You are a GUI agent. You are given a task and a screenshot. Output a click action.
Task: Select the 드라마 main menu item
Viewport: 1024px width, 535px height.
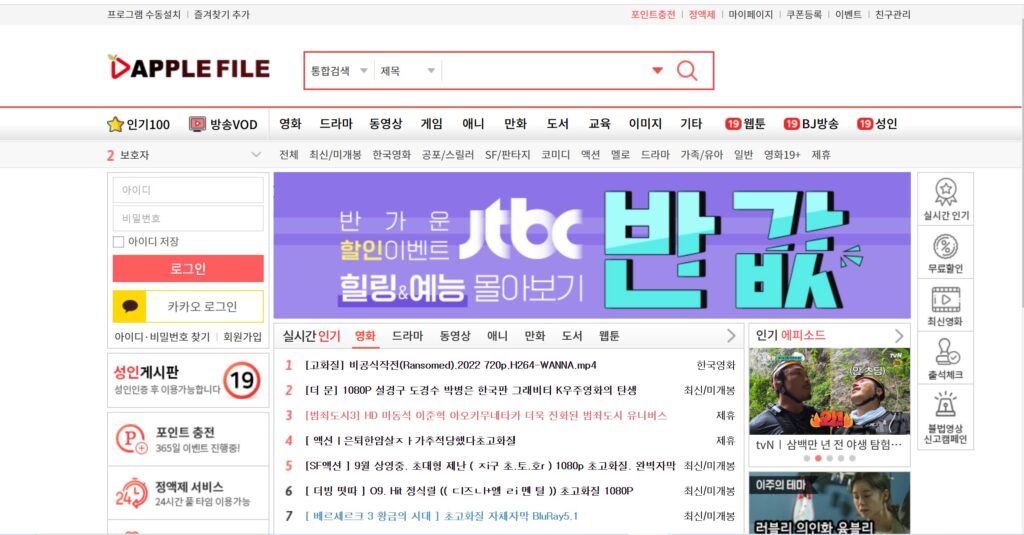pos(336,123)
